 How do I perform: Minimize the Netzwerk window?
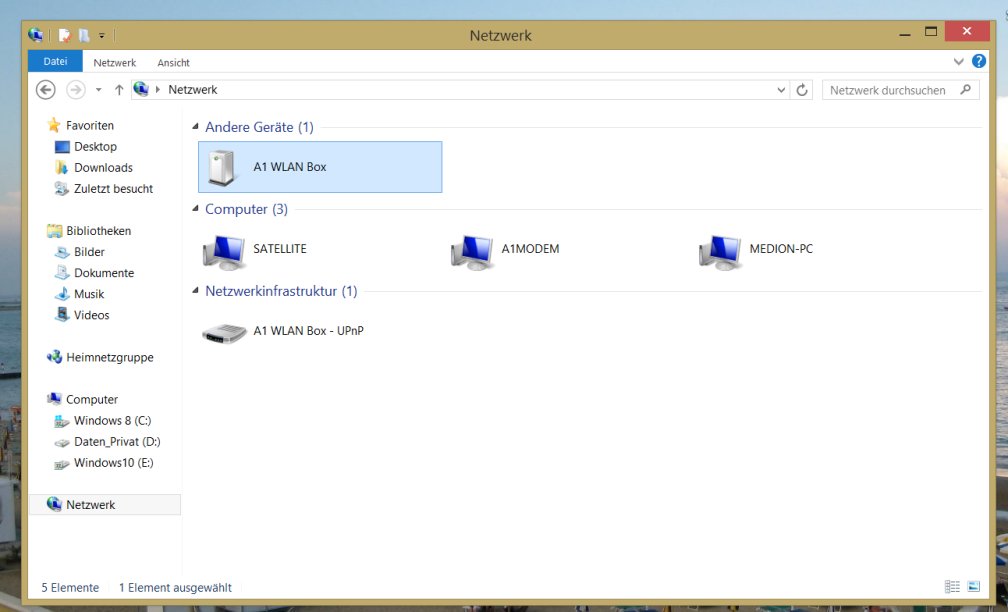pos(905,33)
